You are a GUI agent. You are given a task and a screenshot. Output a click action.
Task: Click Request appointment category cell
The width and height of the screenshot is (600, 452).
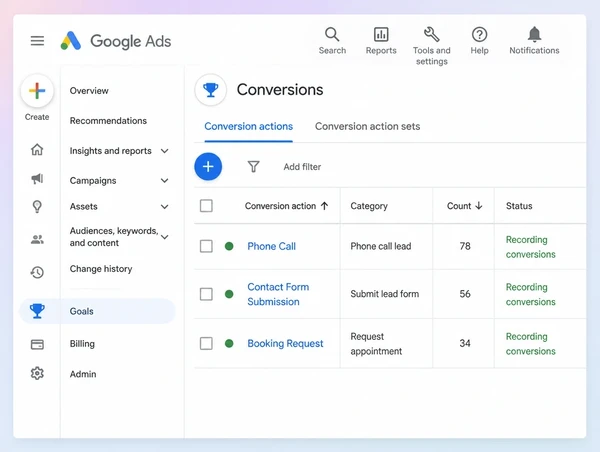tap(376, 344)
